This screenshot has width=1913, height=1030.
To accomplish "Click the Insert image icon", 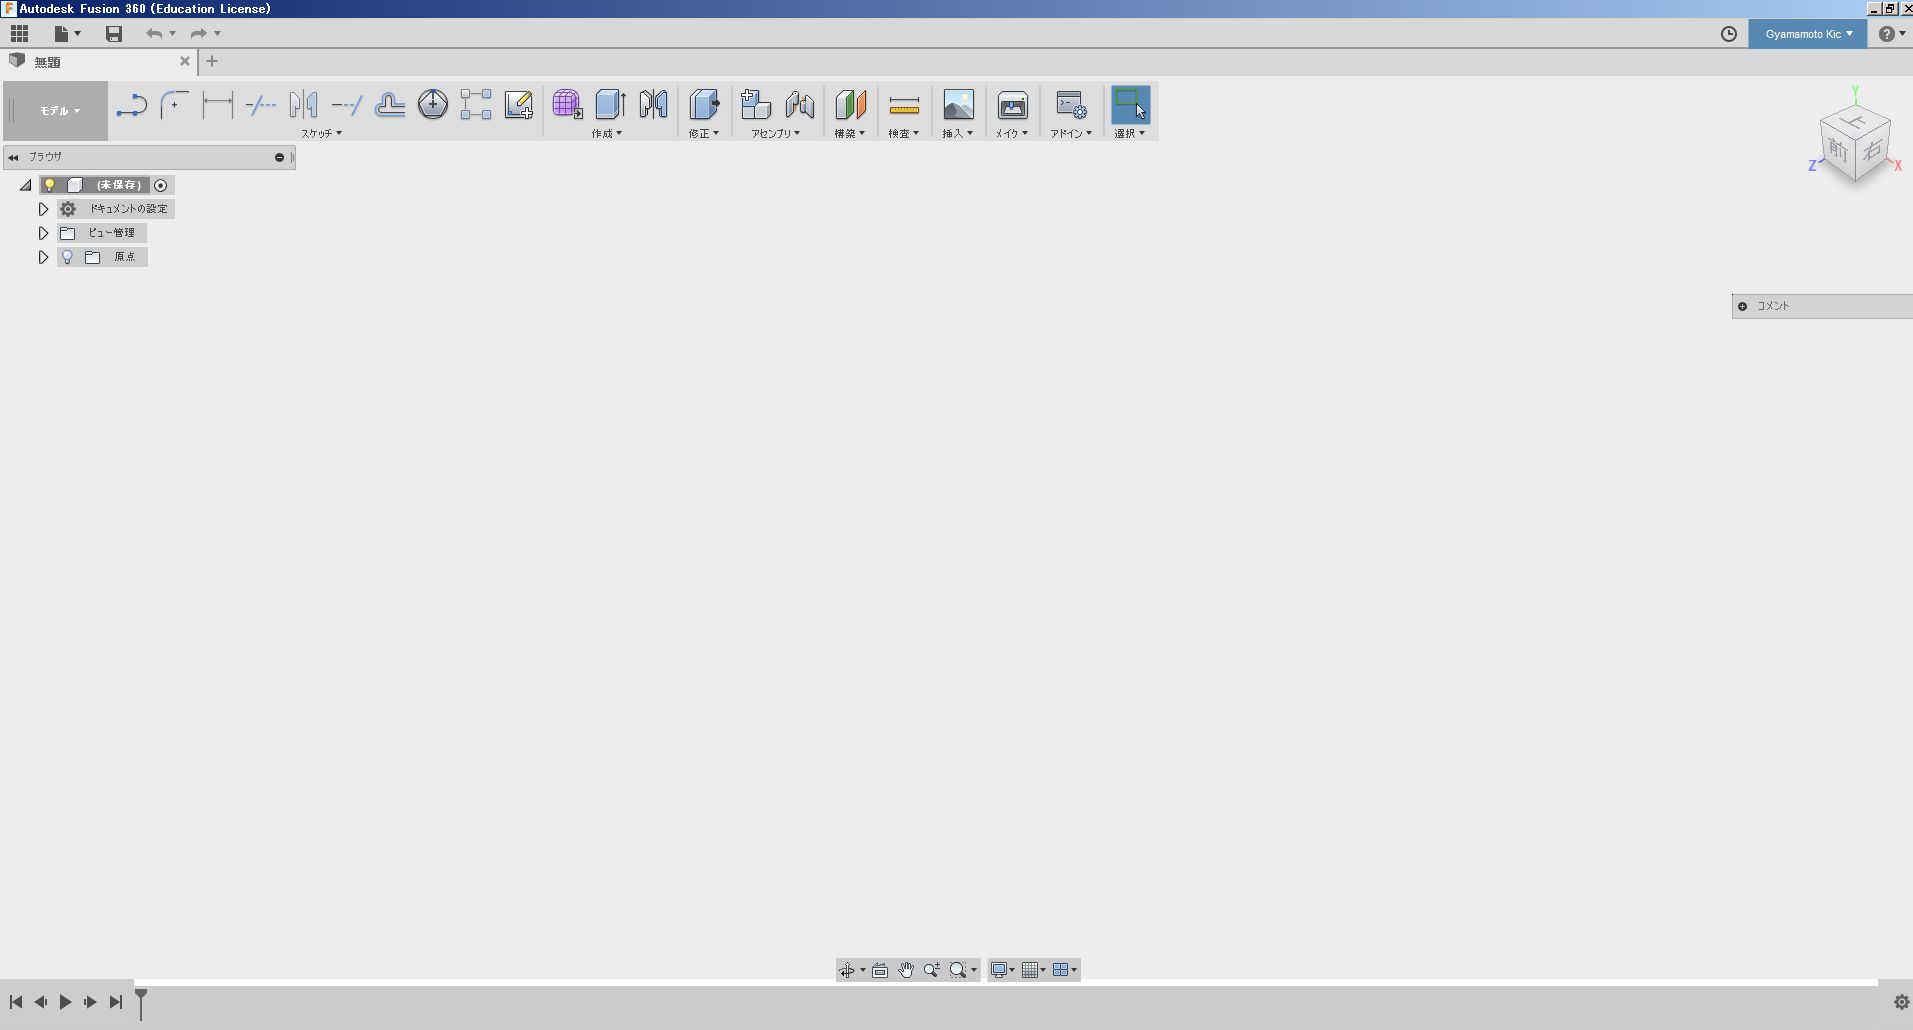I will tap(958, 104).
